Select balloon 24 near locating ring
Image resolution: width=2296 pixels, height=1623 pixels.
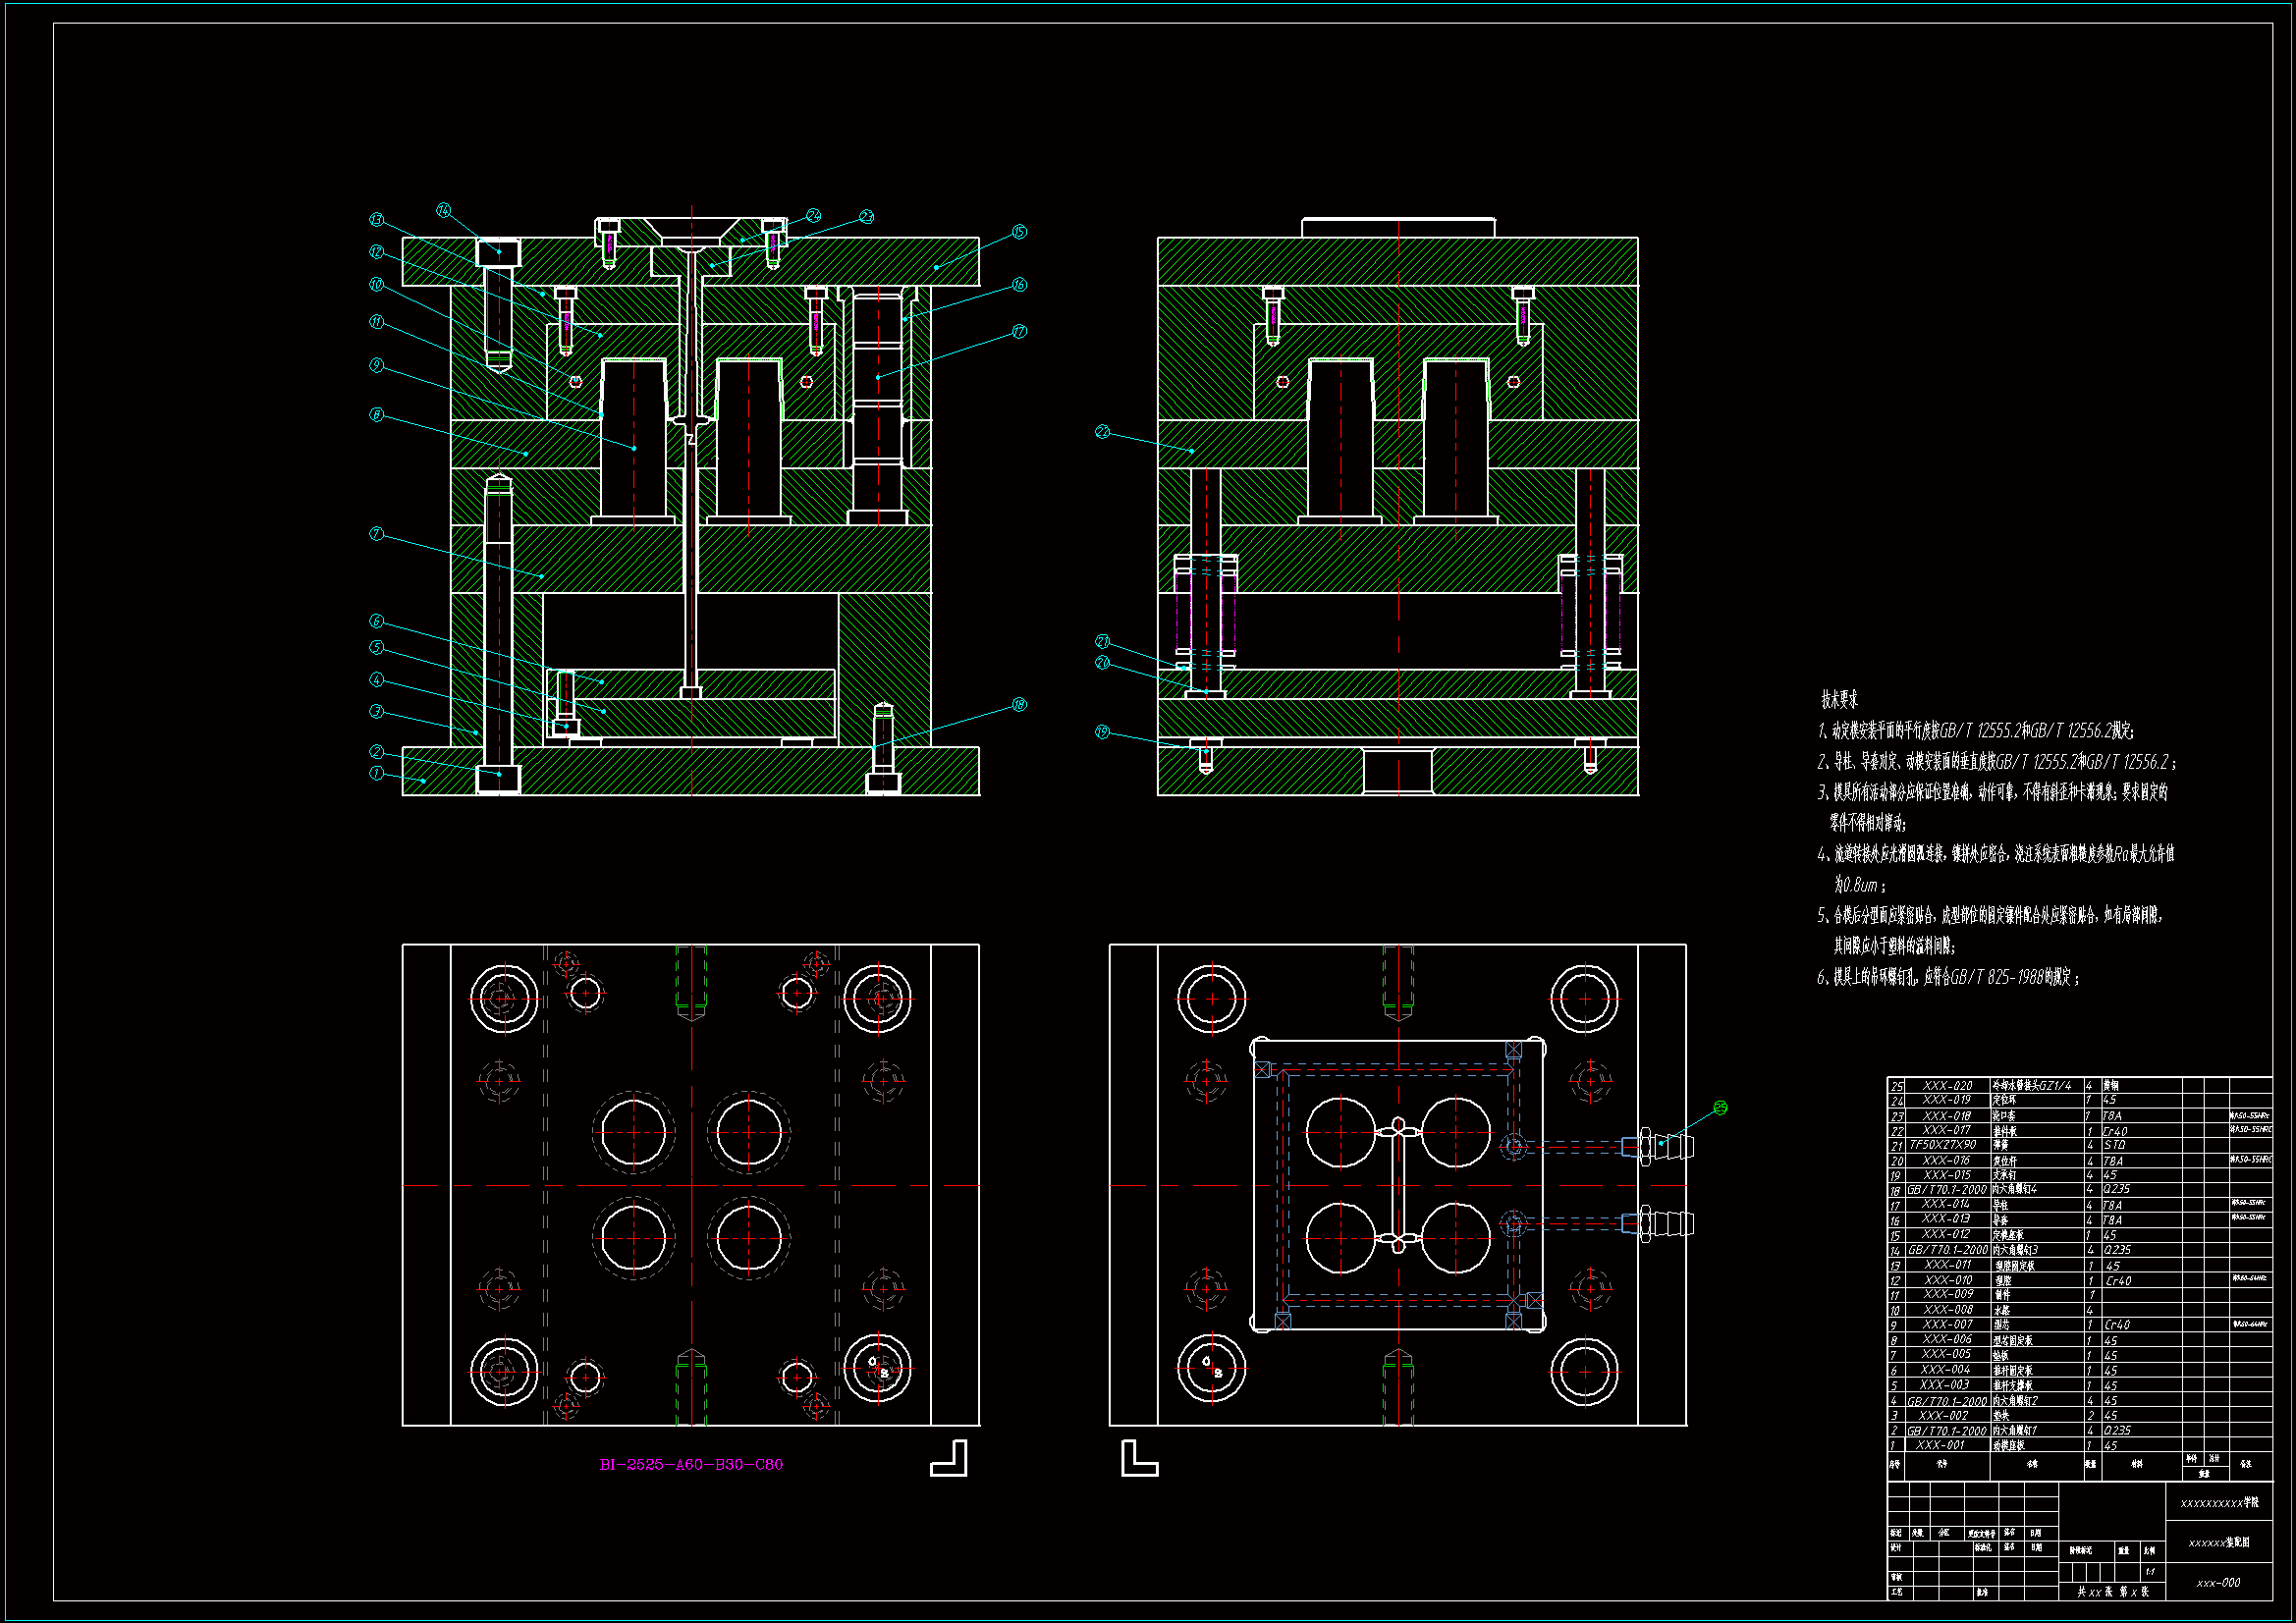point(813,216)
